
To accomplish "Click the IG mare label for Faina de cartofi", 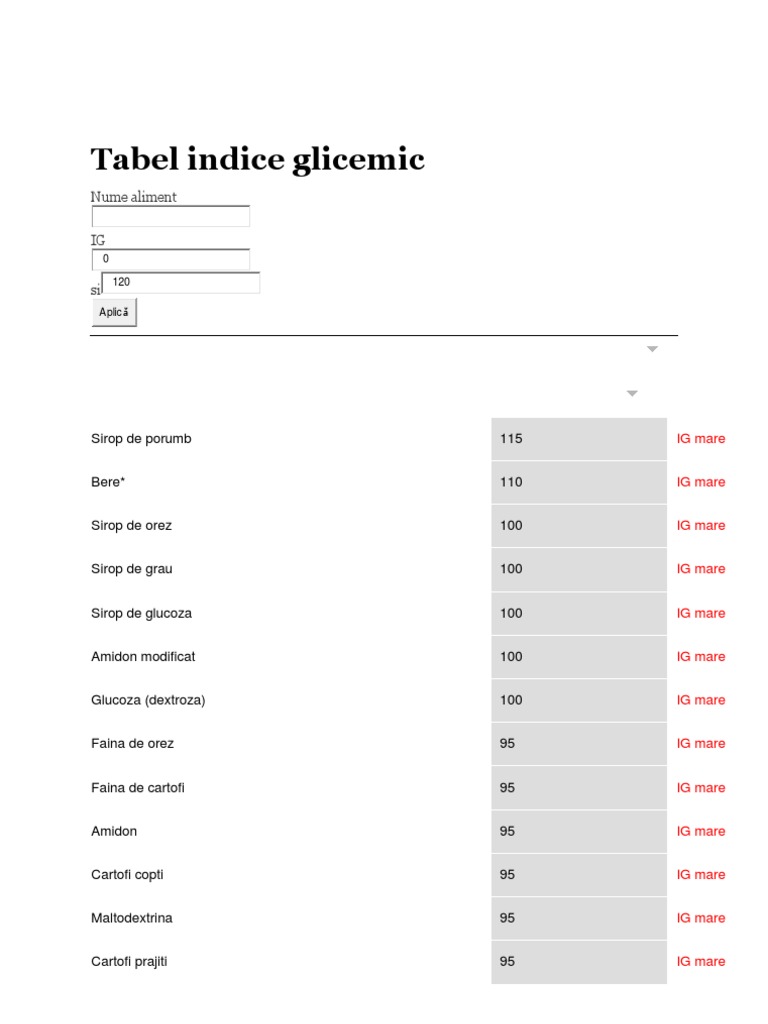I will coord(701,787).
